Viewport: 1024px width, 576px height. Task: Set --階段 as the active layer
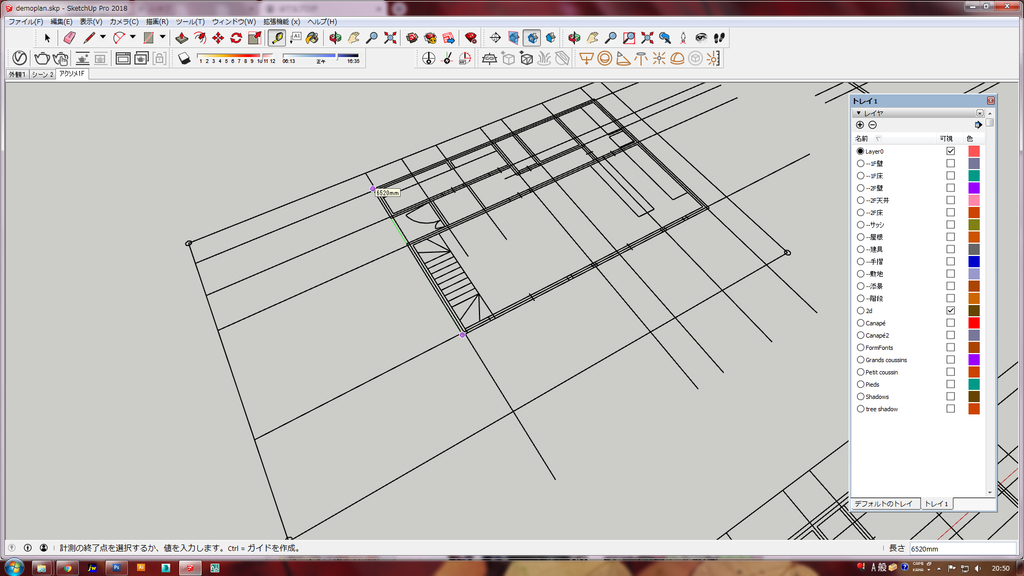860,298
